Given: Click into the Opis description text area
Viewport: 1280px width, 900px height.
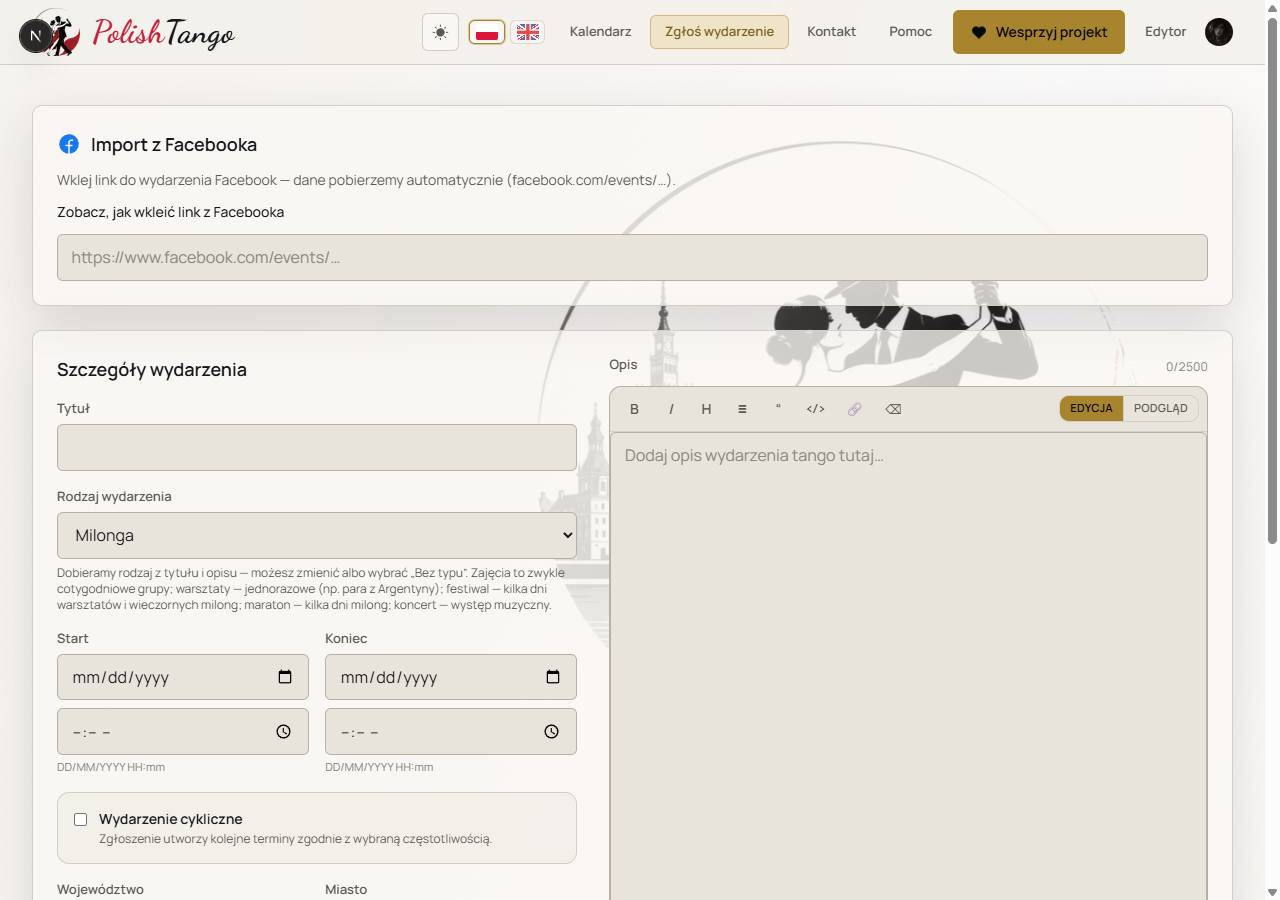Looking at the screenshot, I should (908, 666).
